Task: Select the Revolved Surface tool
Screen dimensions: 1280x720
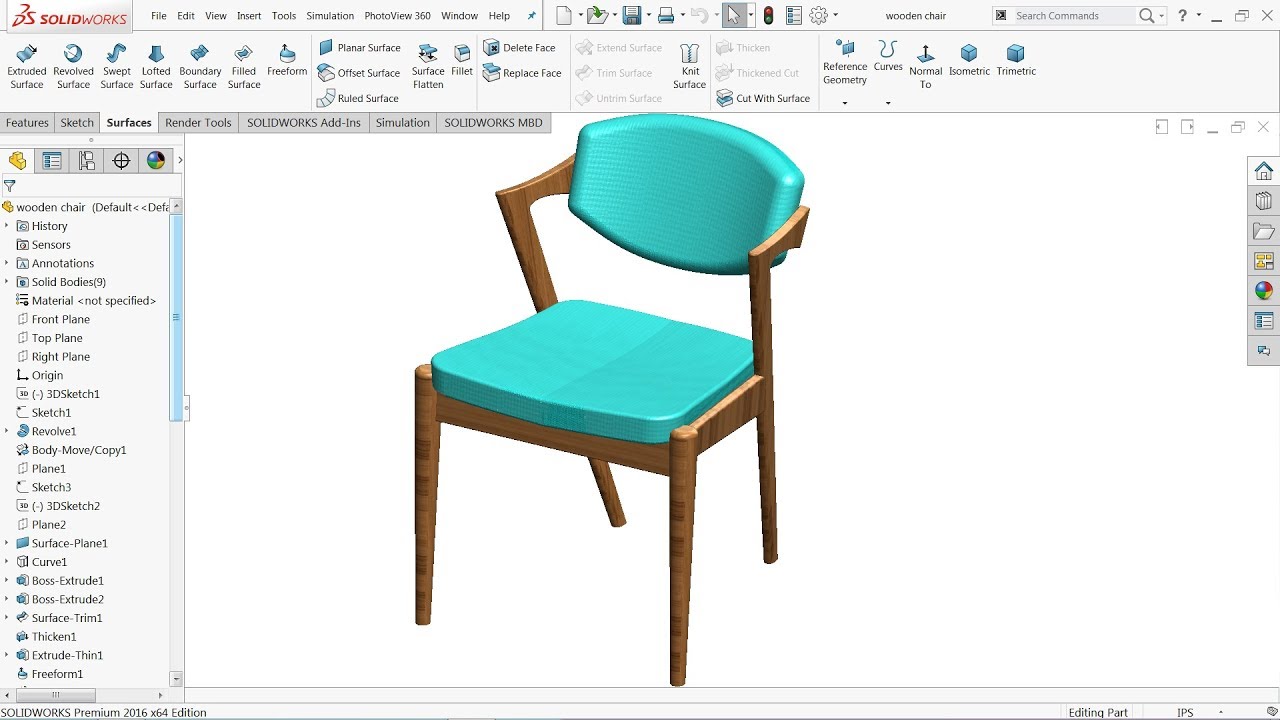Action: [73, 66]
